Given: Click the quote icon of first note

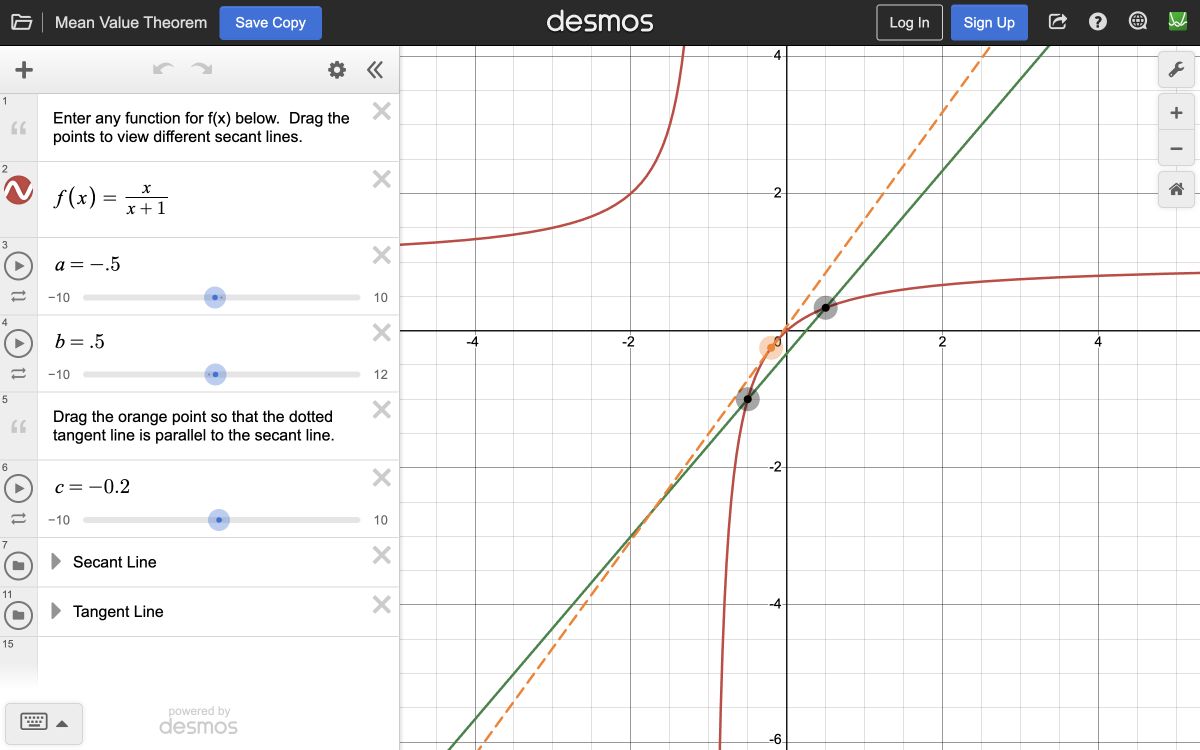Looking at the screenshot, I should [x=19, y=128].
